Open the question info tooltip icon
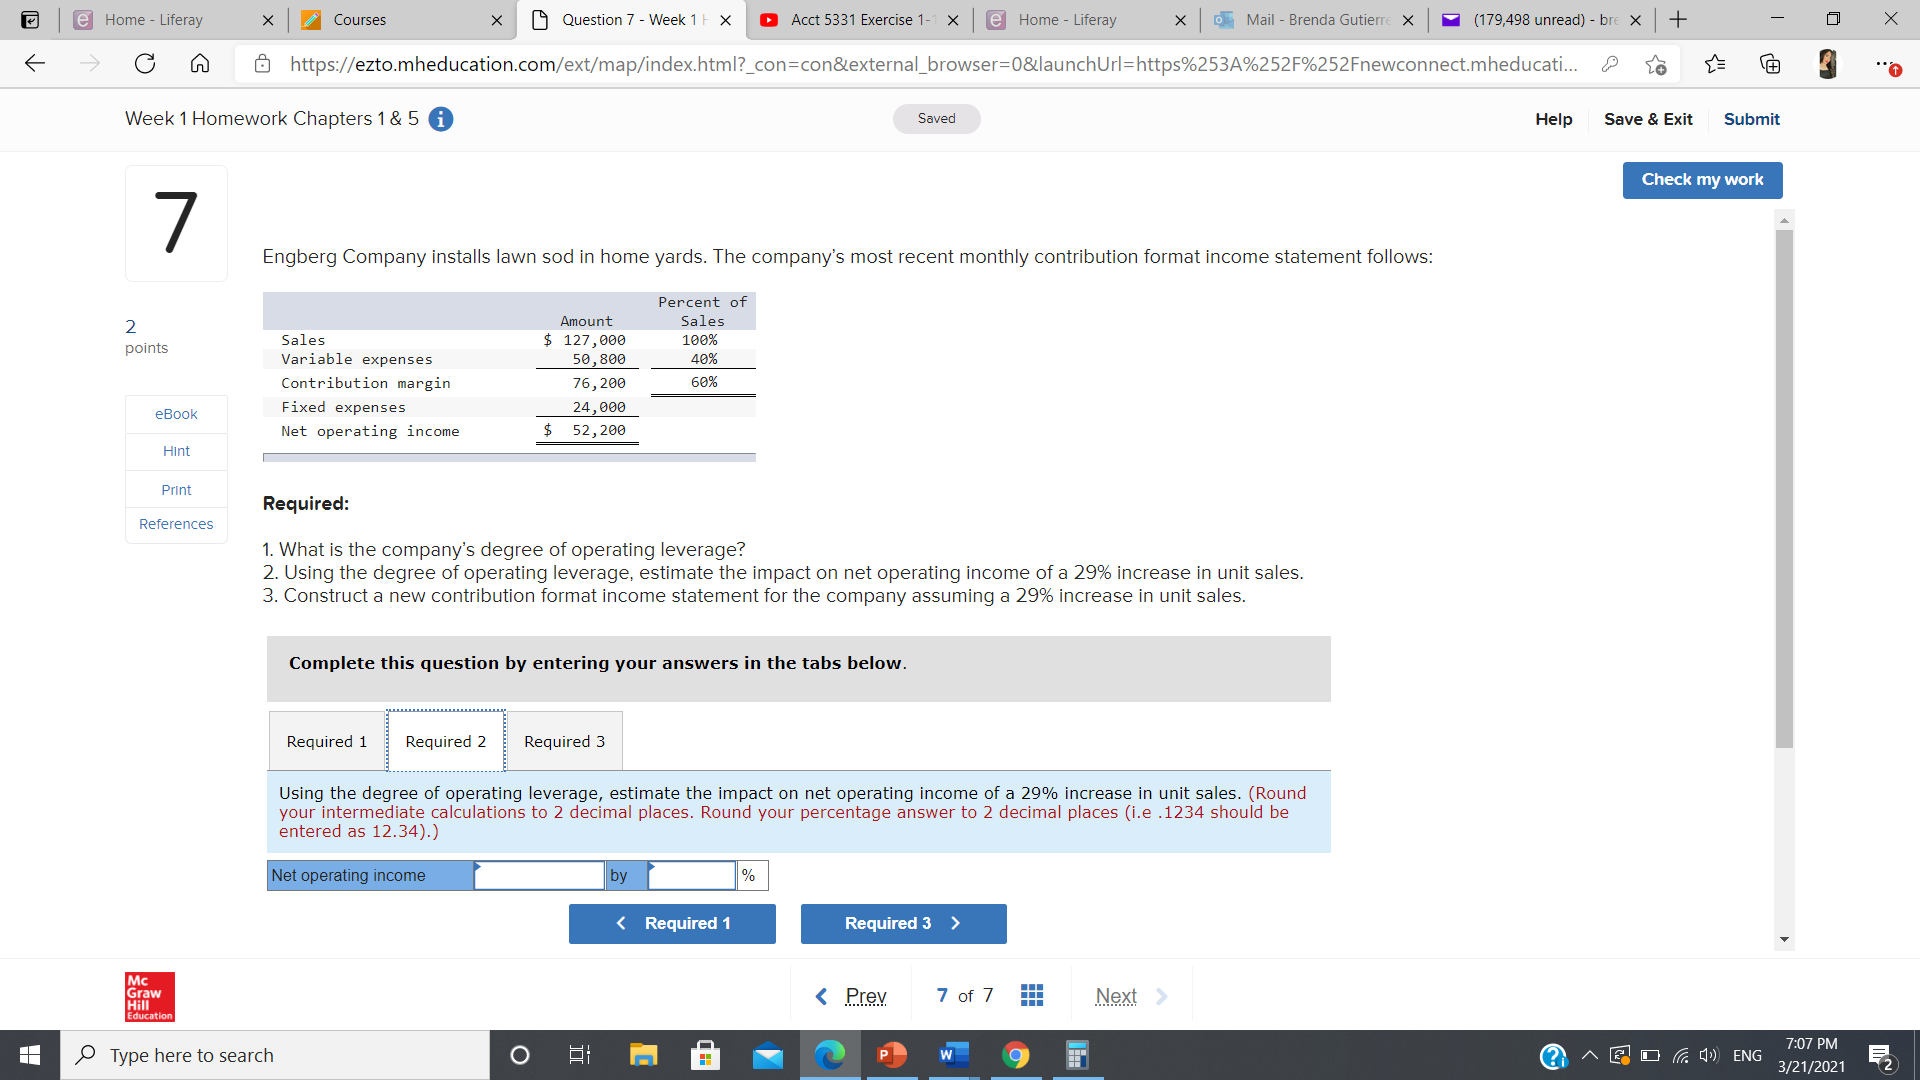The height and width of the screenshot is (1080, 1920). 440,118
